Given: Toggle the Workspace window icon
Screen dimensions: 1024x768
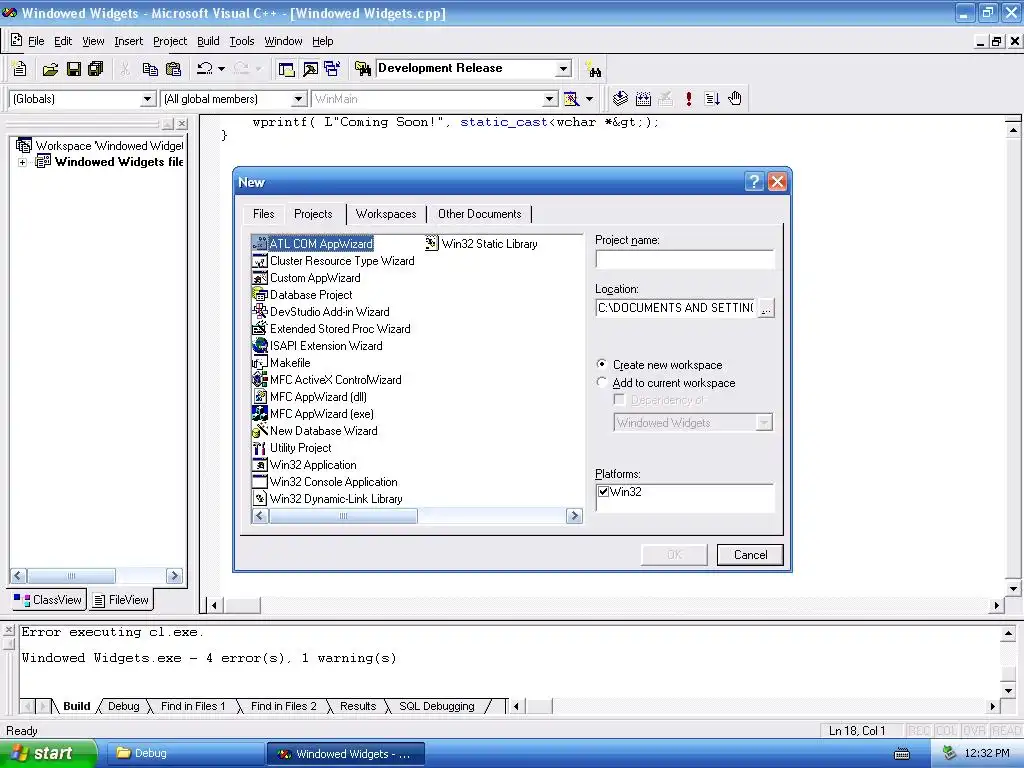Looking at the screenshot, I should tap(286, 69).
